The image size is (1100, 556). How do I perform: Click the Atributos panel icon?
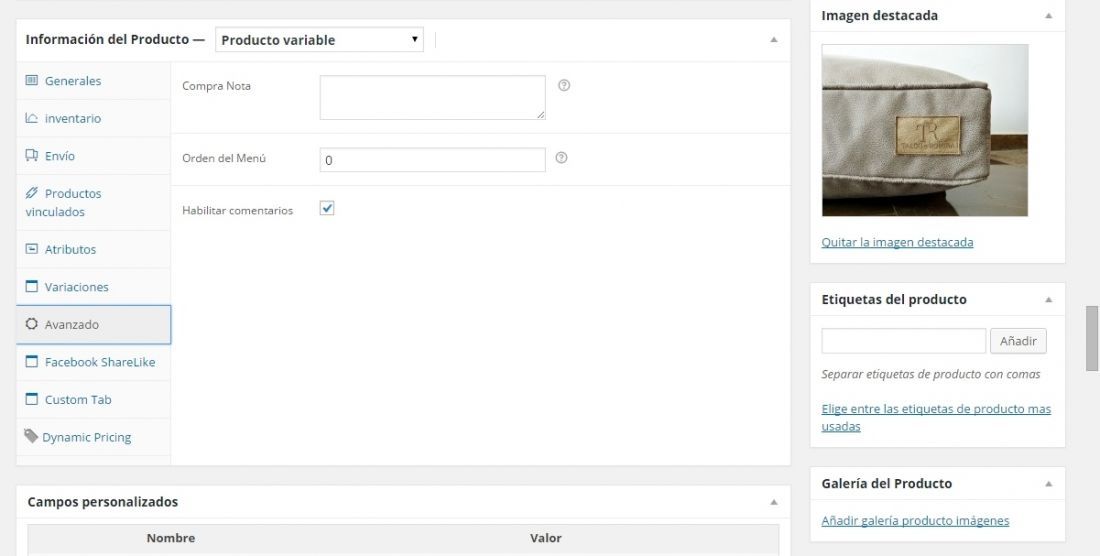(32, 249)
